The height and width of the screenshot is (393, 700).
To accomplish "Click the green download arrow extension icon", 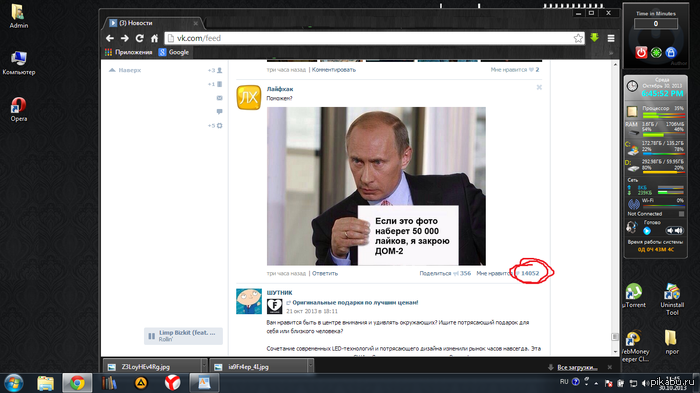I will pyautogui.click(x=594, y=38).
